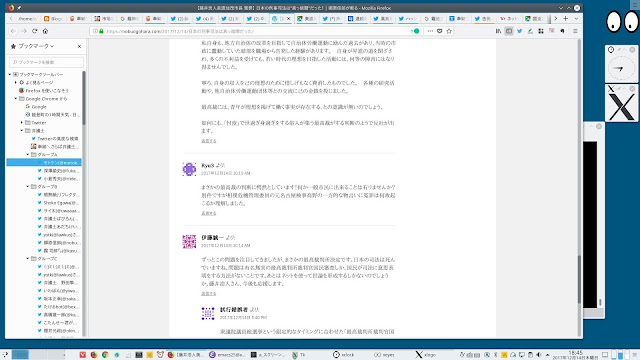Click reply link under Ryu3 comment
This screenshot has width=640, height=360.
coord(209,213)
